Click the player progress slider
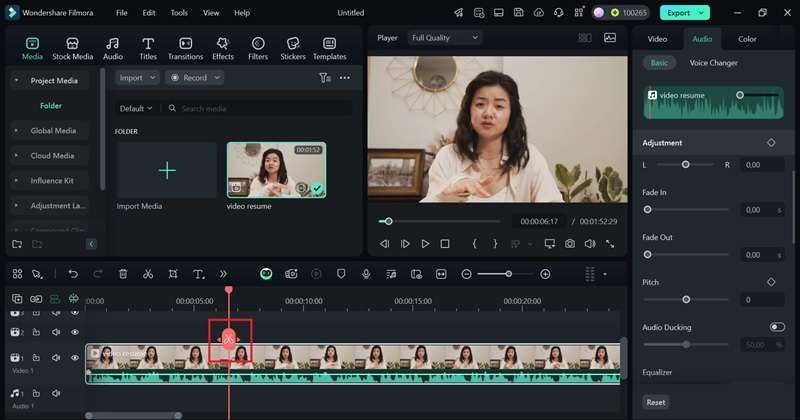The width and height of the screenshot is (800, 420). click(439, 221)
